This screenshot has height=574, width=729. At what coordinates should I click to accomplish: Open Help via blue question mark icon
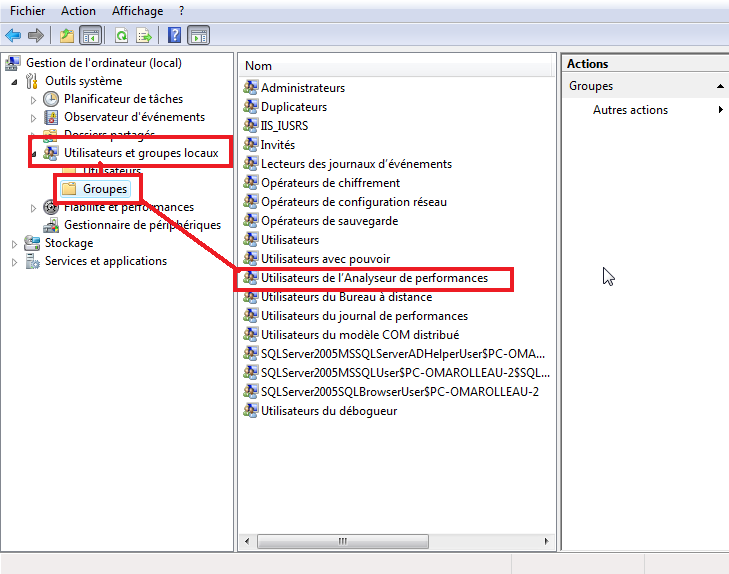click(x=174, y=35)
